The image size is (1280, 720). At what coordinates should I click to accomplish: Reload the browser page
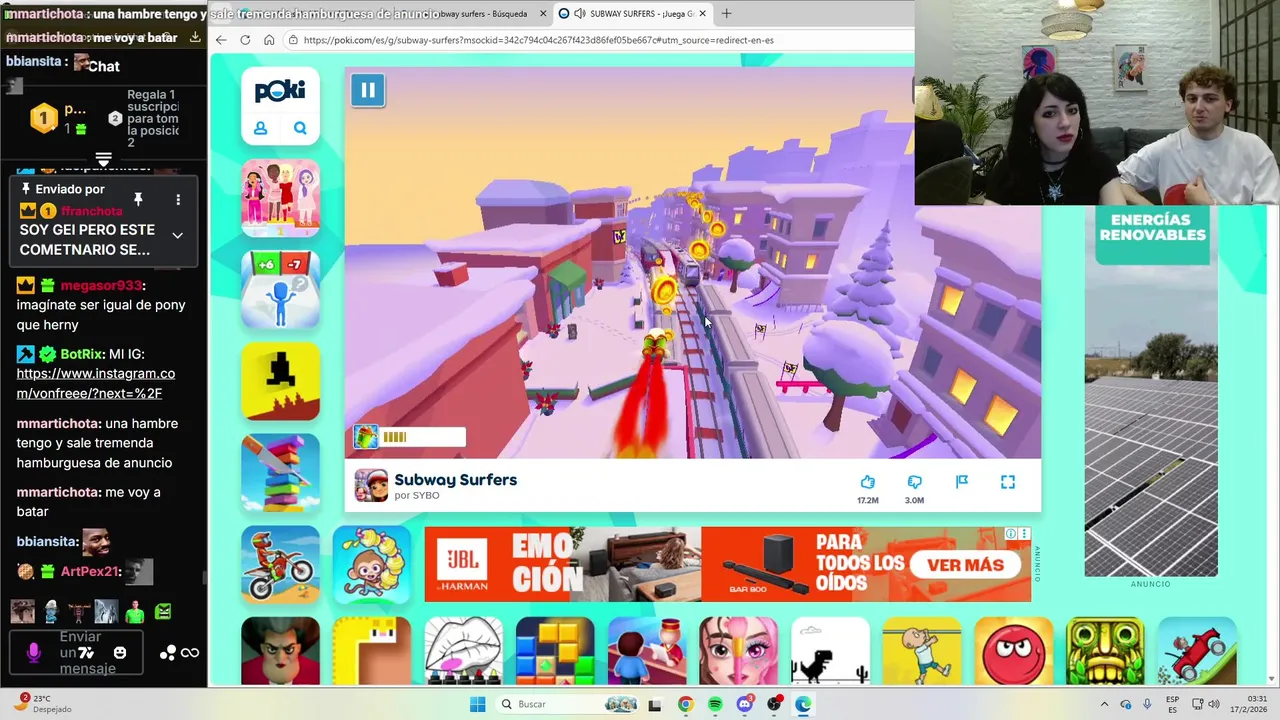[x=245, y=40]
